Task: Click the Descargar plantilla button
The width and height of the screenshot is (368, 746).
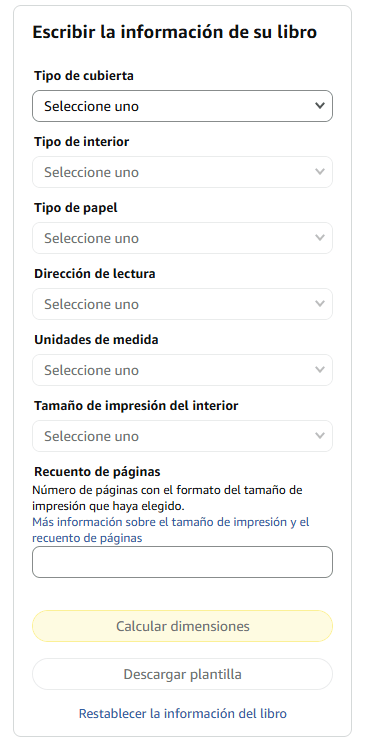Action: (x=182, y=674)
